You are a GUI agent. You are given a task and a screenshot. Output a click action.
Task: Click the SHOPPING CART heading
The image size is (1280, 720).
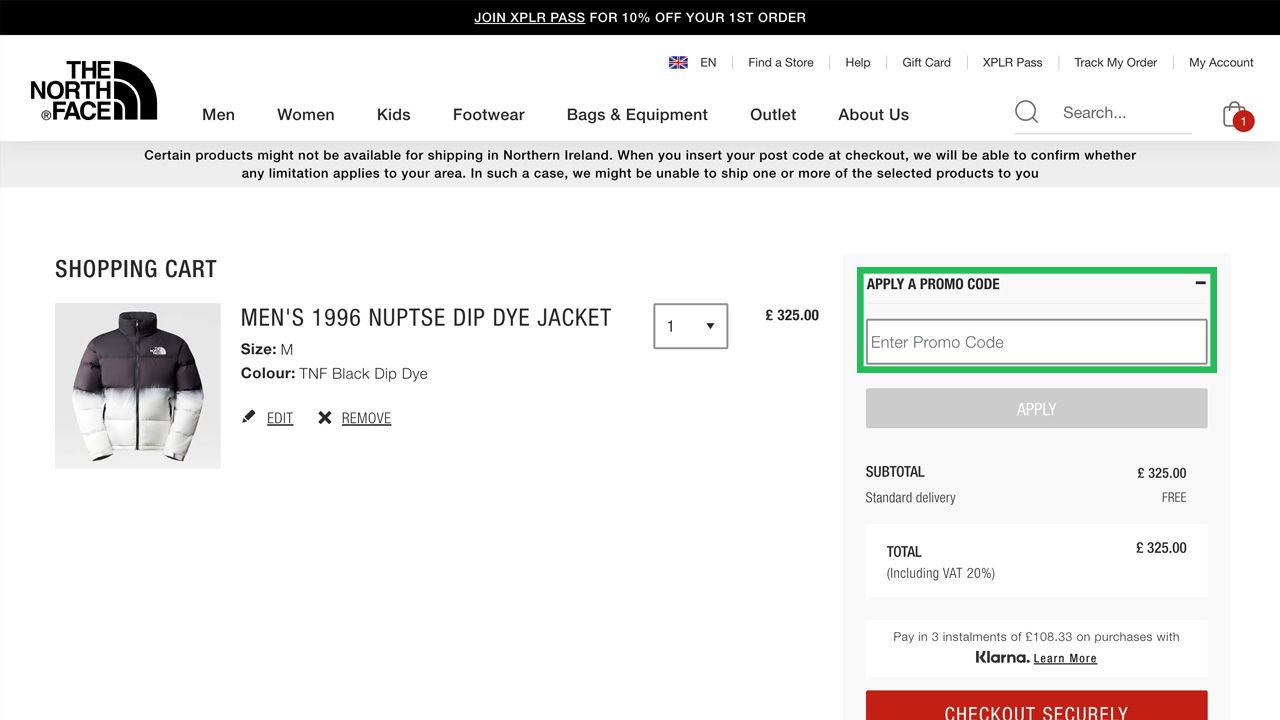136,269
